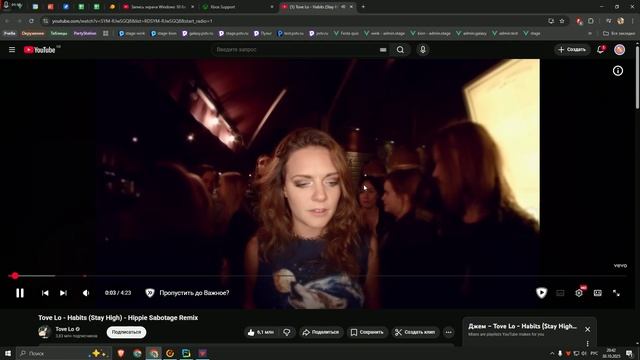Open taskbar clock and date

611,353
